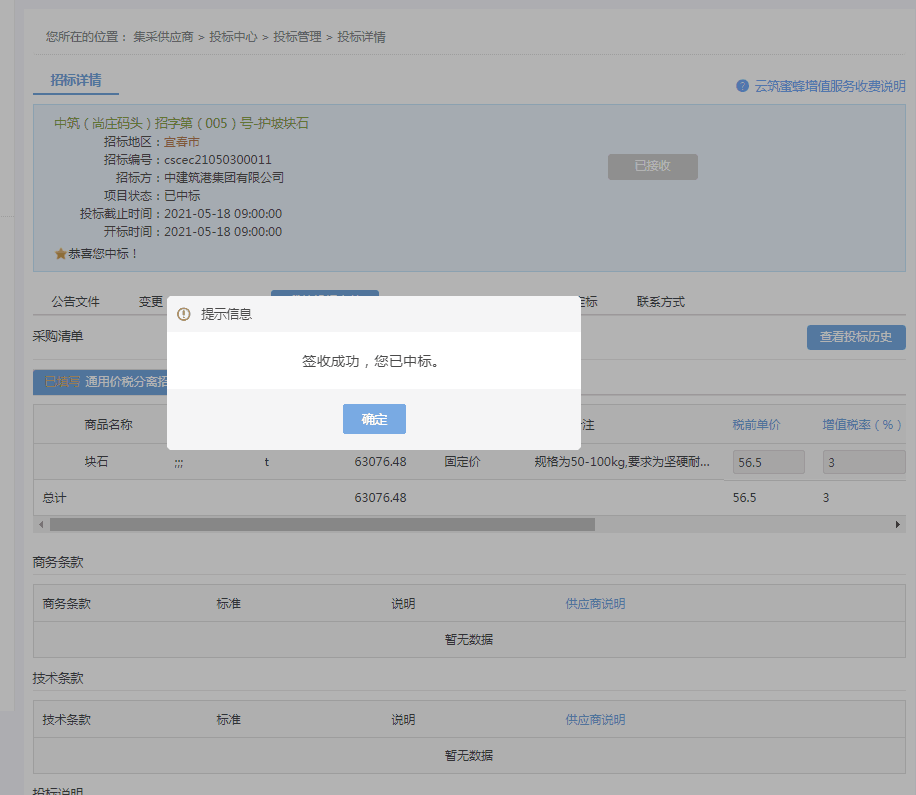Click the 供应商说明 header under 商务条款

click(x=595, y=604)
